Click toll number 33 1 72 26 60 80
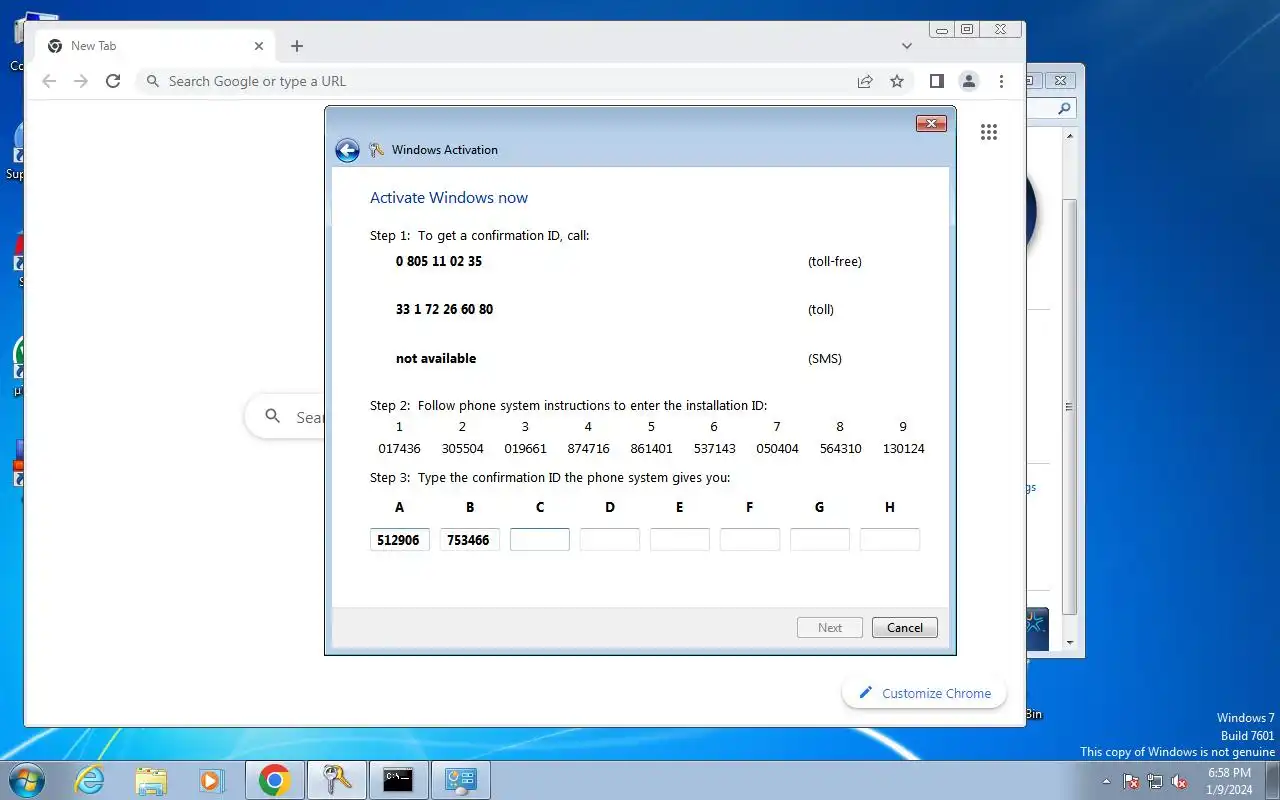Screen dimensions: 1280x800 click(444, 309)
